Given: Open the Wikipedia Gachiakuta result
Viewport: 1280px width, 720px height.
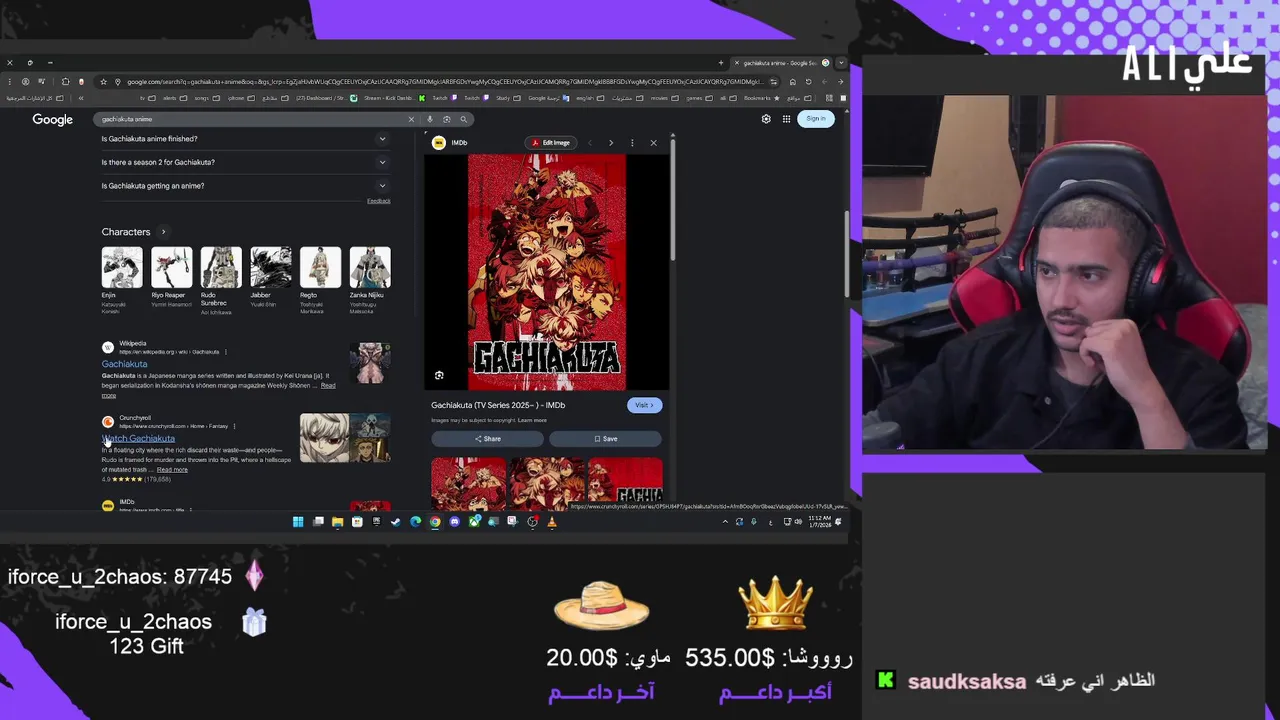Looking at the screenshot, I should (124, 364).
